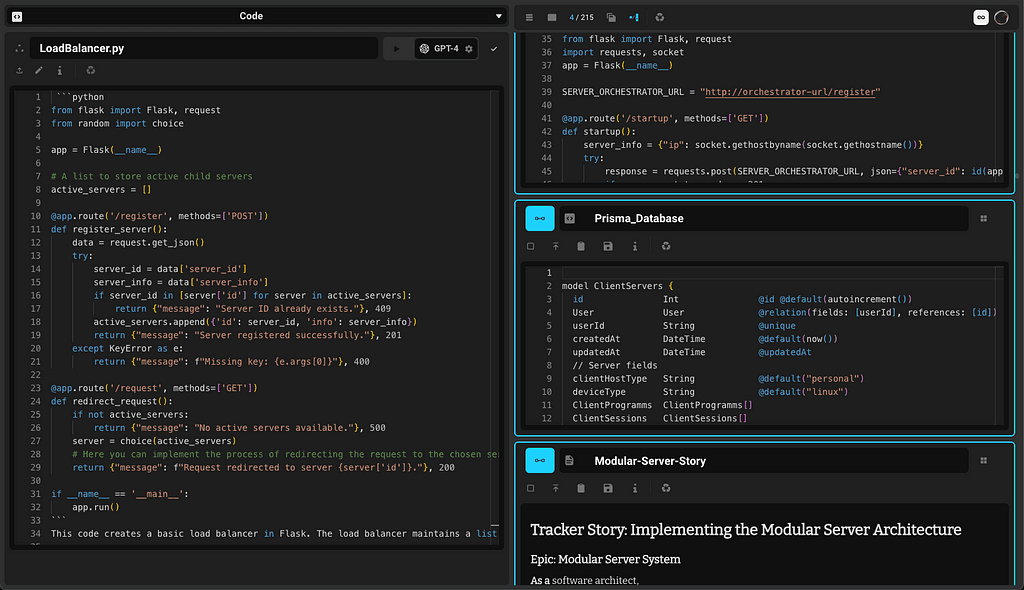Click the 'def startup():' line in right code
The height and width of the screenshot is (590, 1024).
[599, 131]
